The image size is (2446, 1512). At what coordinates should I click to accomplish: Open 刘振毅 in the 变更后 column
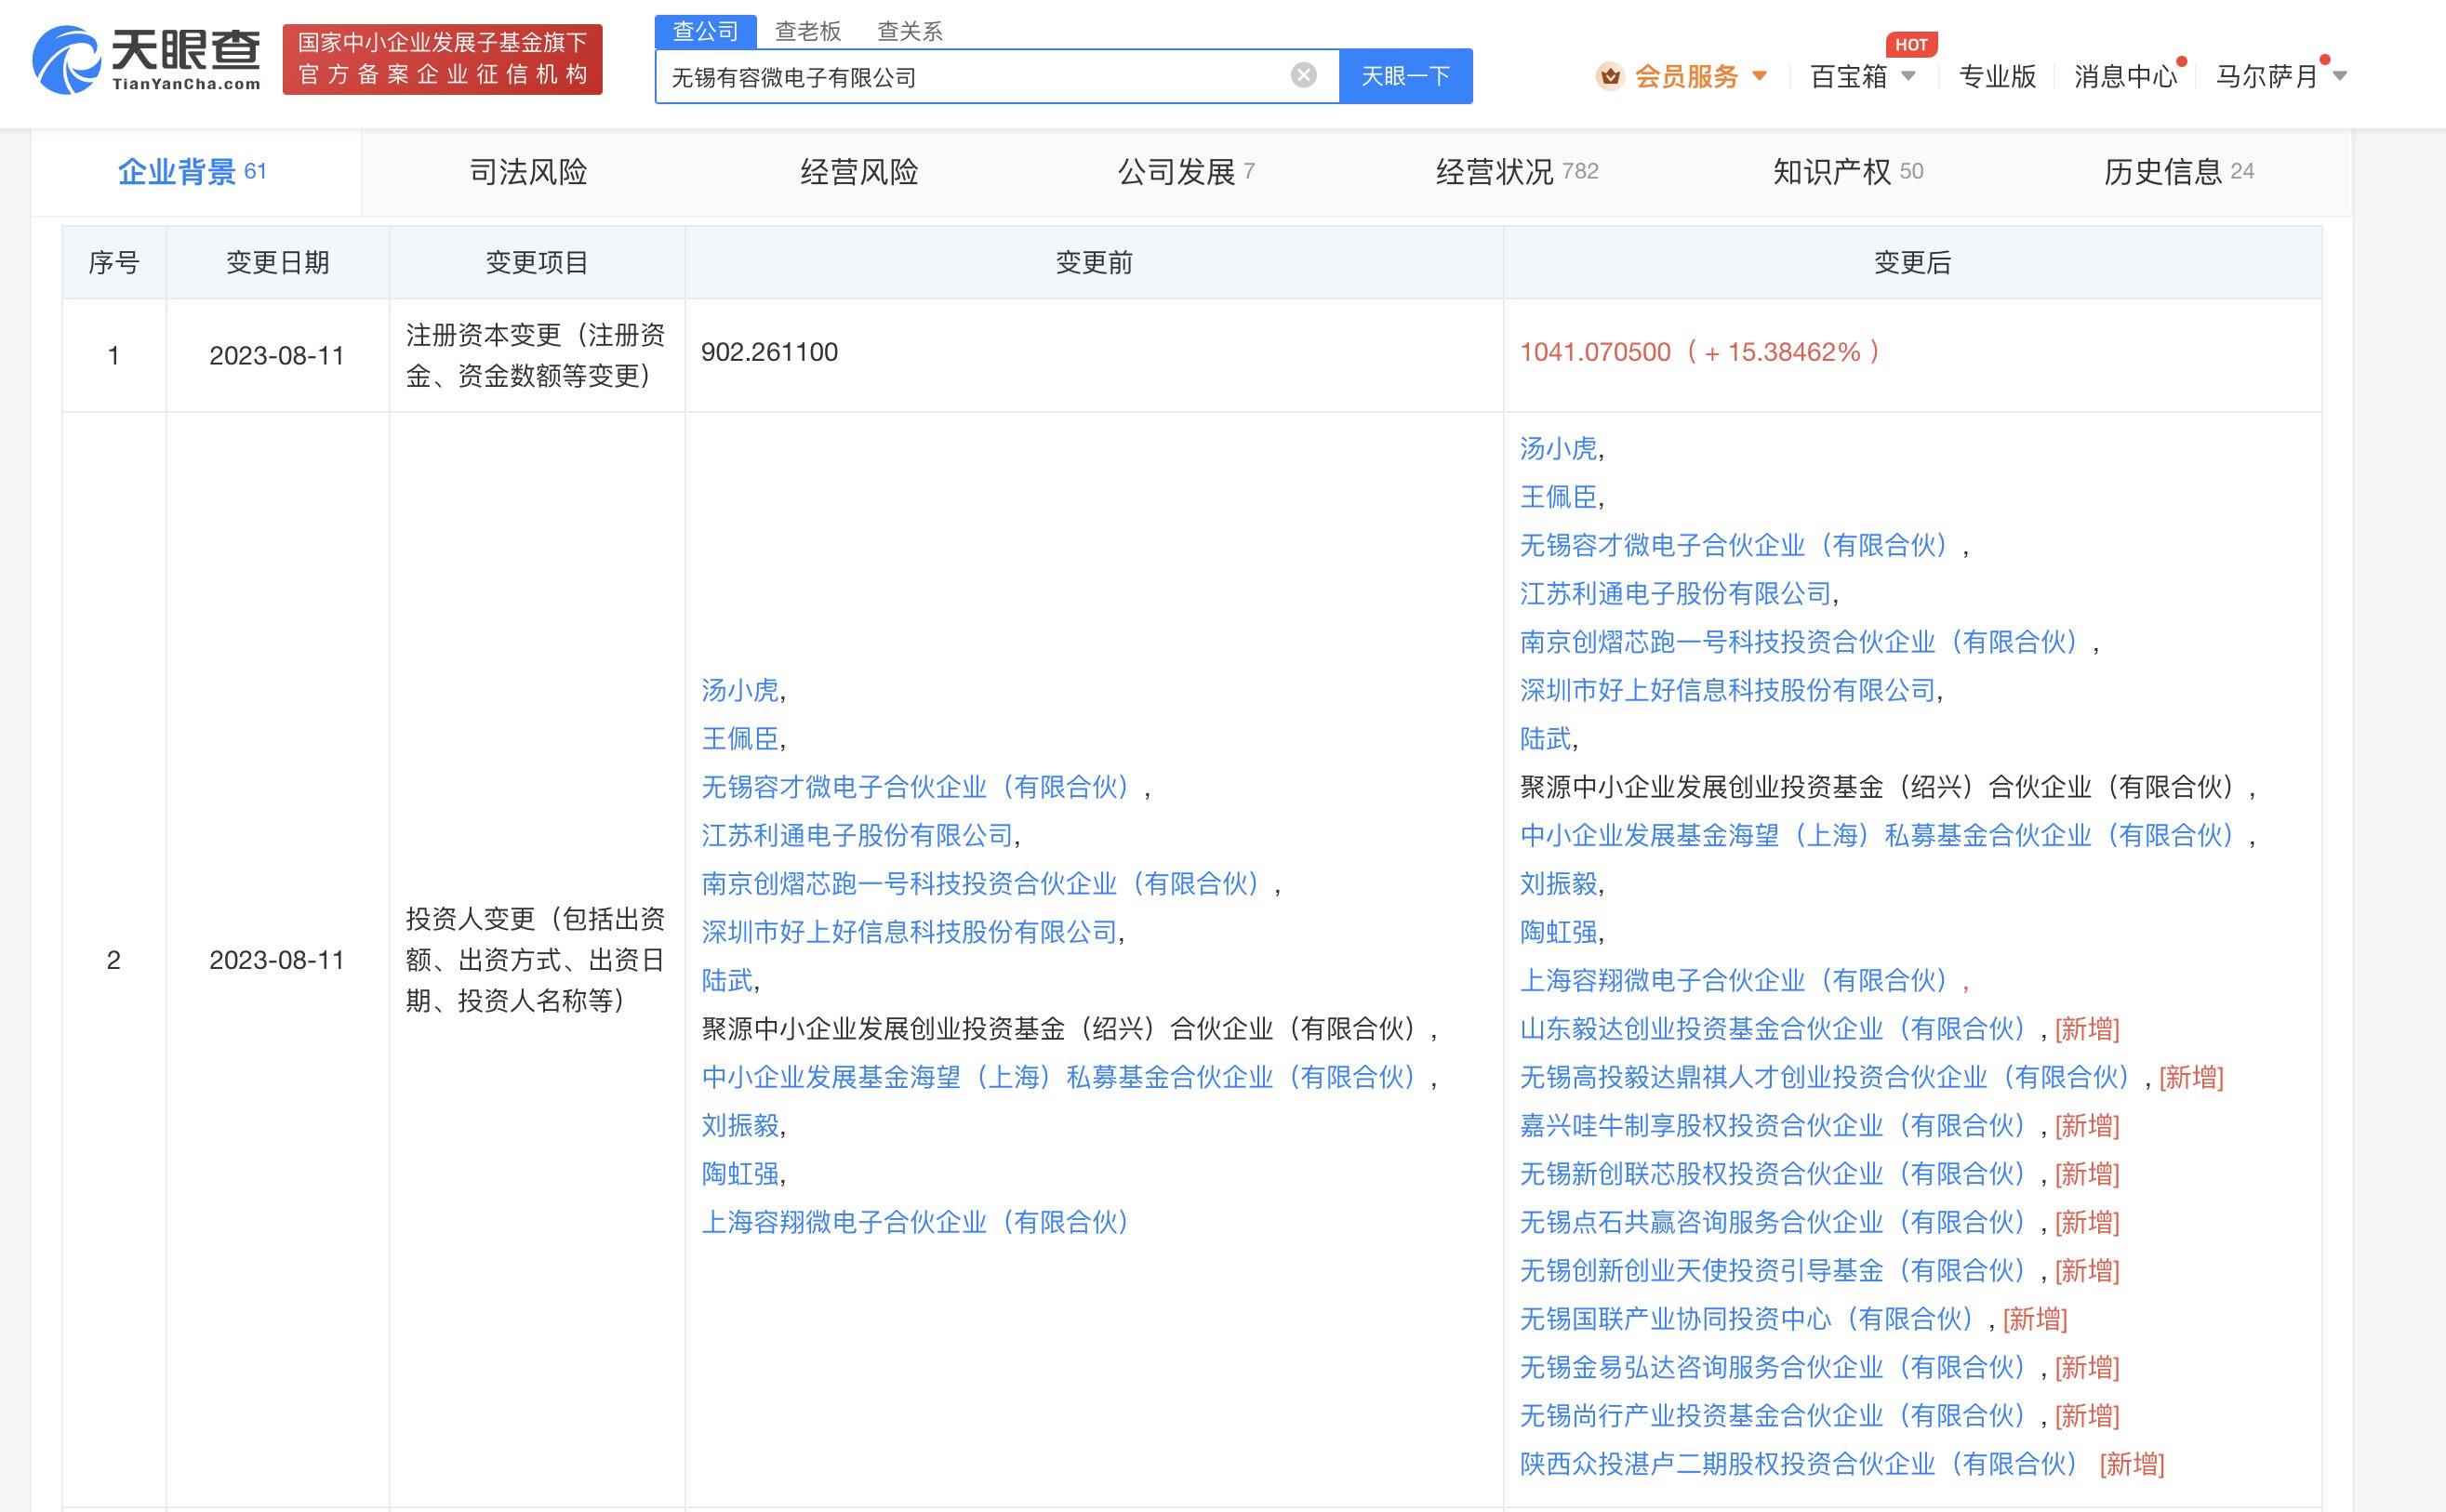pyautogui.click(x=1559, y=883)
